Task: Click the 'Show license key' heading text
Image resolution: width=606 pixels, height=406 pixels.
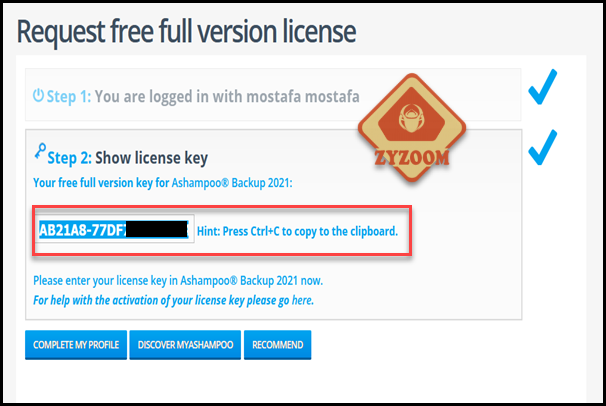Action: pos(152,158)
